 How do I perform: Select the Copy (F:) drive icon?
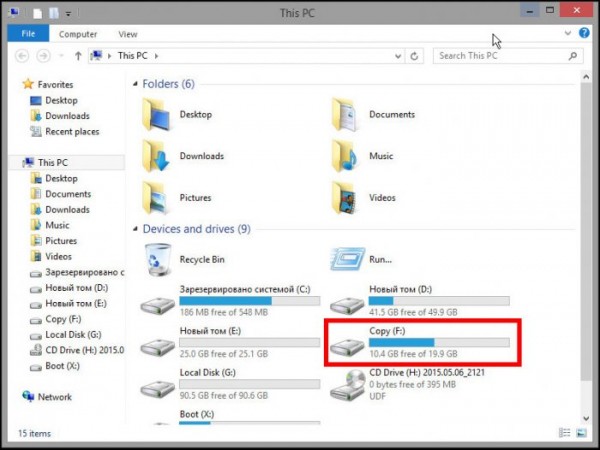click(347, 347)
